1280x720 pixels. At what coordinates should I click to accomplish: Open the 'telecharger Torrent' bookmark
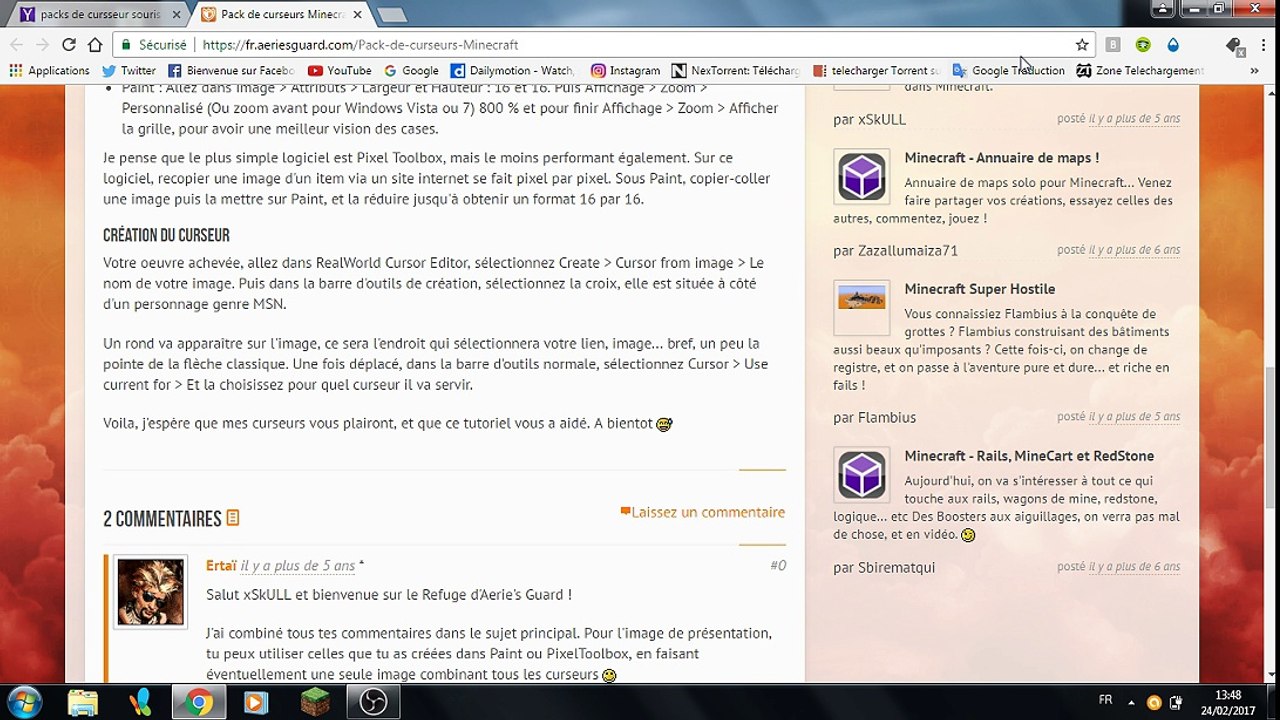[877, 71]
